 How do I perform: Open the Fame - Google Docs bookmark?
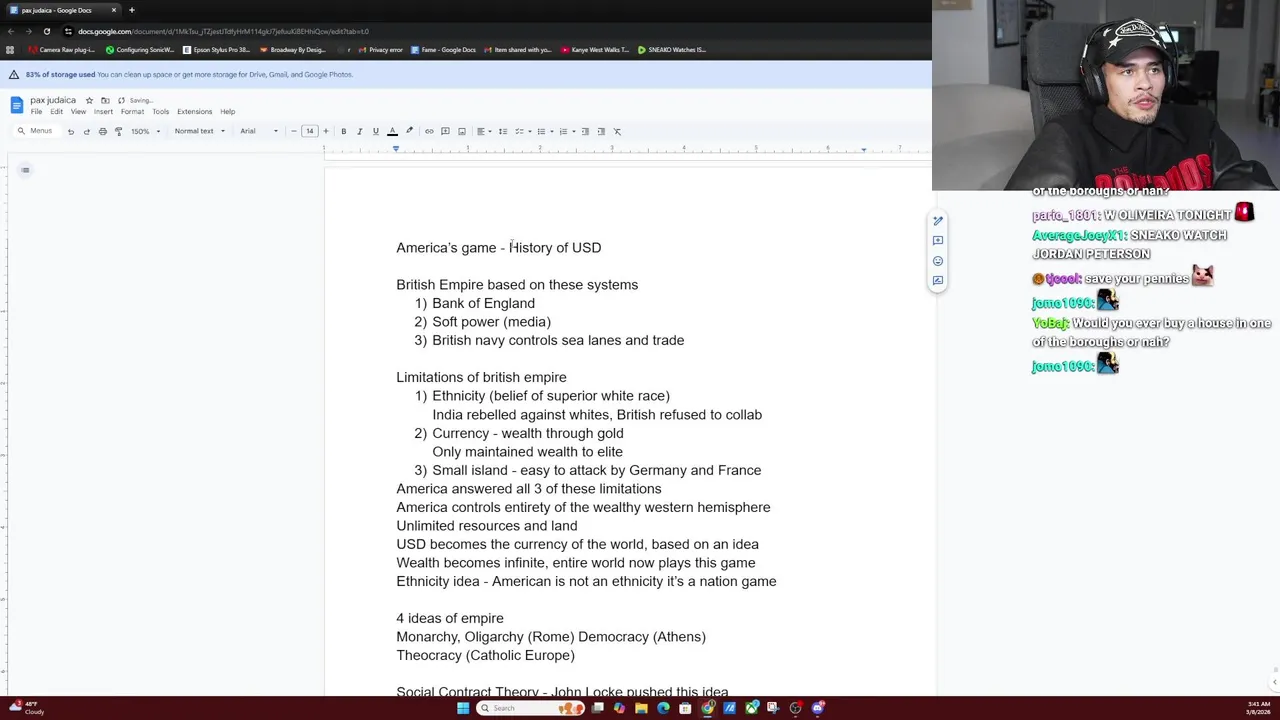[443, 49]
